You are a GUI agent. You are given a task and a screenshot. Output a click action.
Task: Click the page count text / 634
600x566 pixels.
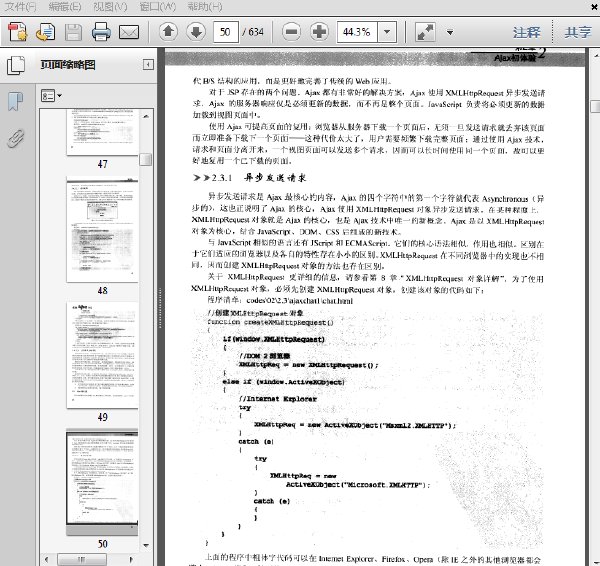coord(253,32)
